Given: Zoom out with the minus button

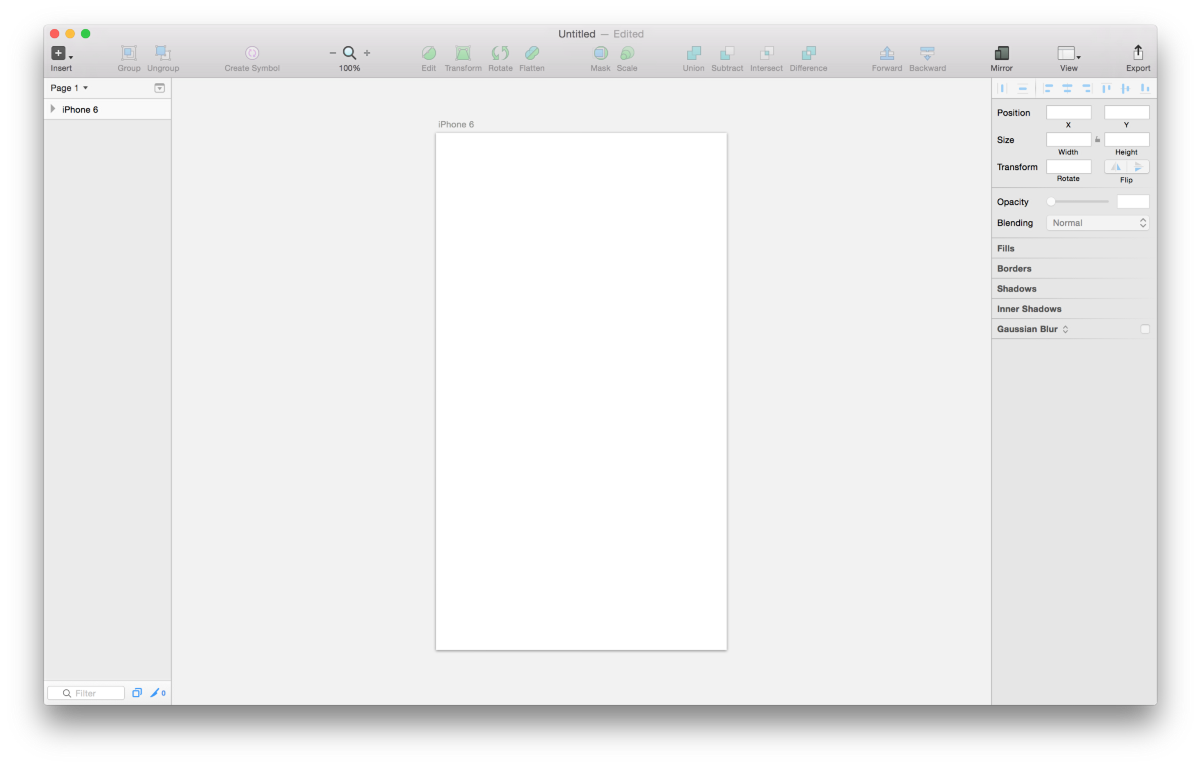Looking at the screenshot, I should click(333, 53).
